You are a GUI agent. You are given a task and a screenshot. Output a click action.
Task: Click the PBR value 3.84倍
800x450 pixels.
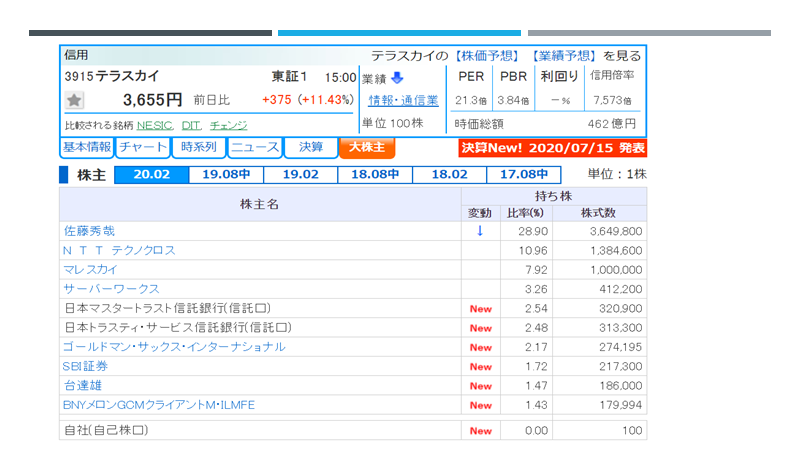pos(513,101)
